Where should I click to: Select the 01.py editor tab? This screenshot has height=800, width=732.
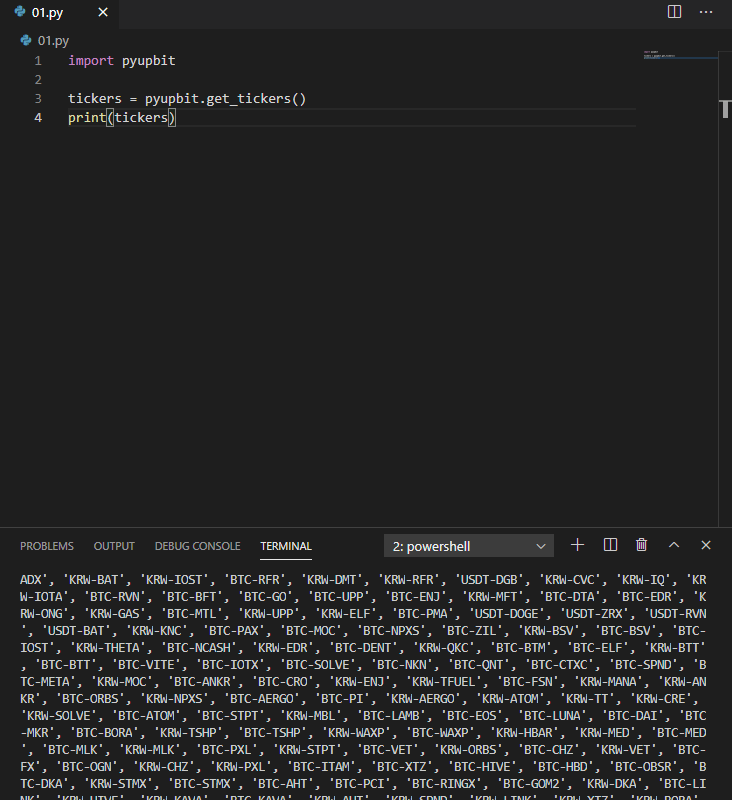tap(60, 13)
